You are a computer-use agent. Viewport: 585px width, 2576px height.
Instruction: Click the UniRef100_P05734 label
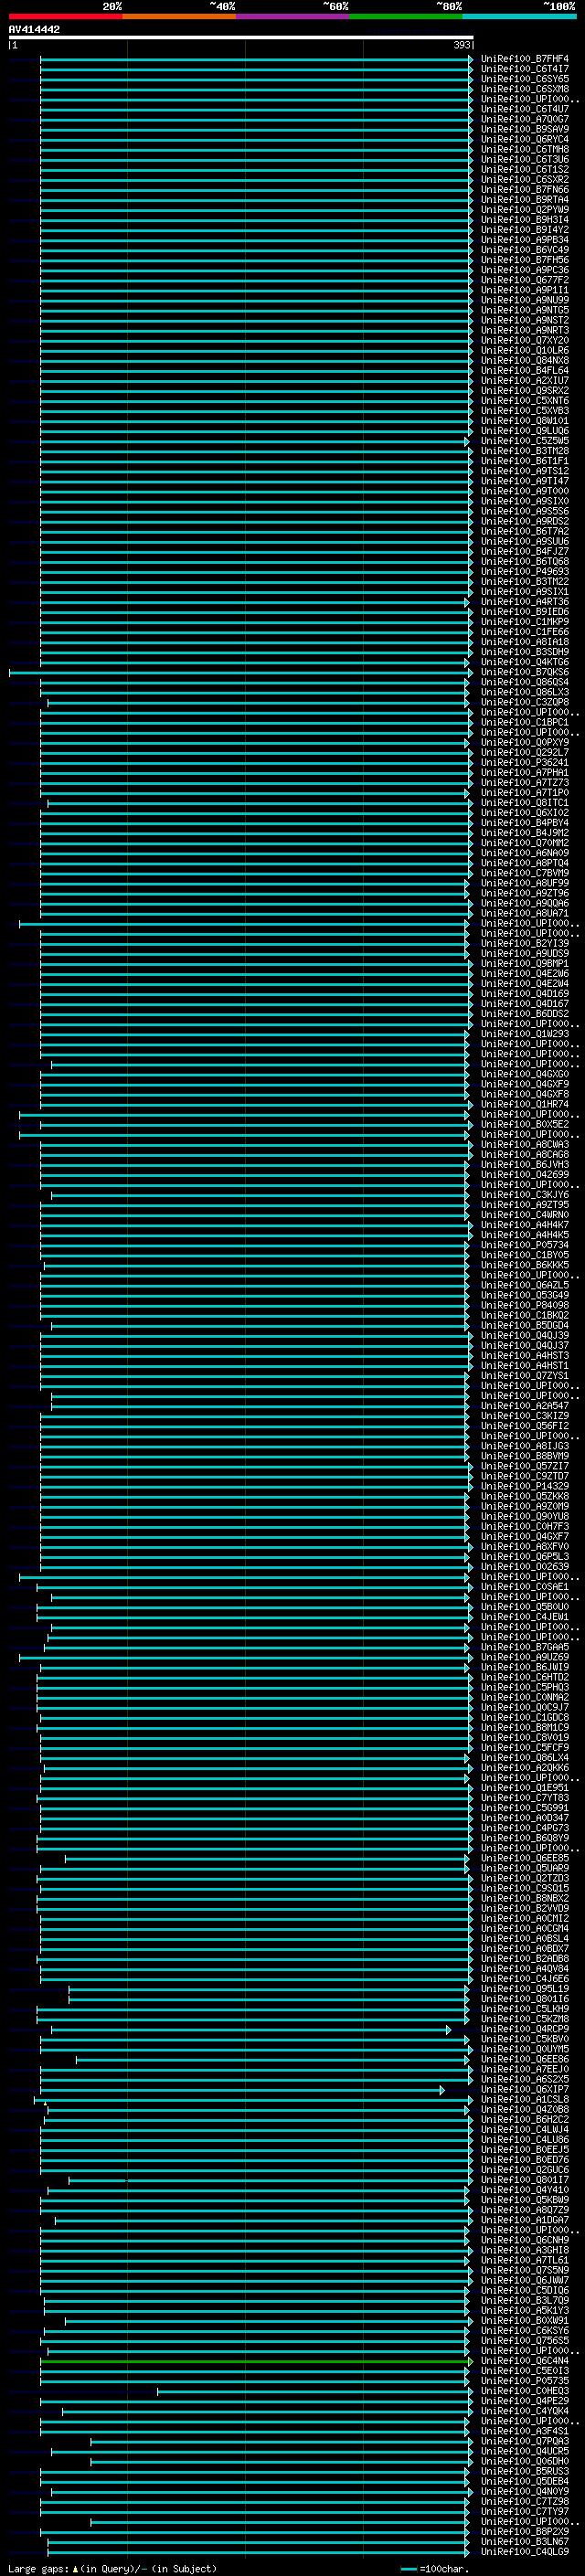524,1245
